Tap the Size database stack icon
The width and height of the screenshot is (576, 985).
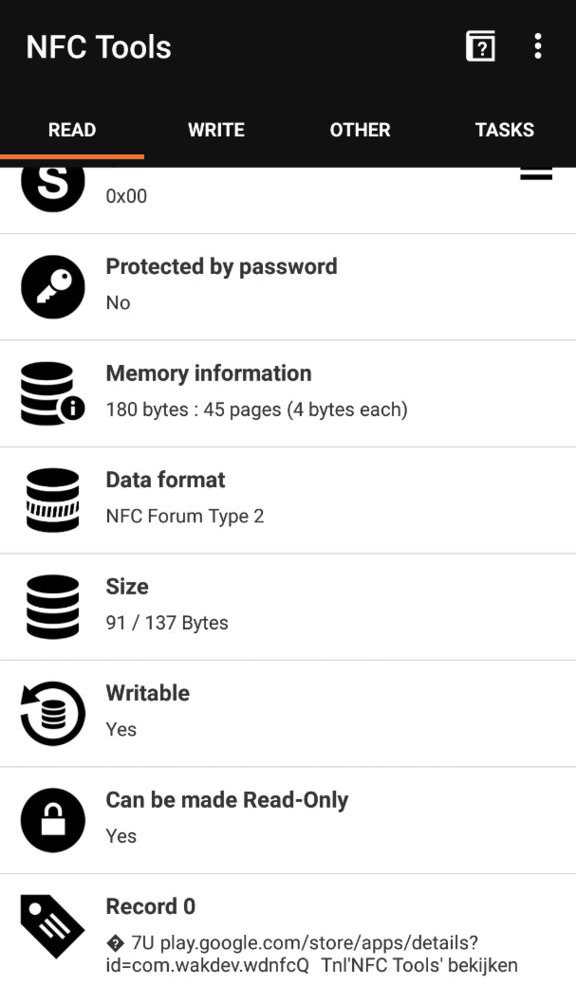click(x=53, y=607)
